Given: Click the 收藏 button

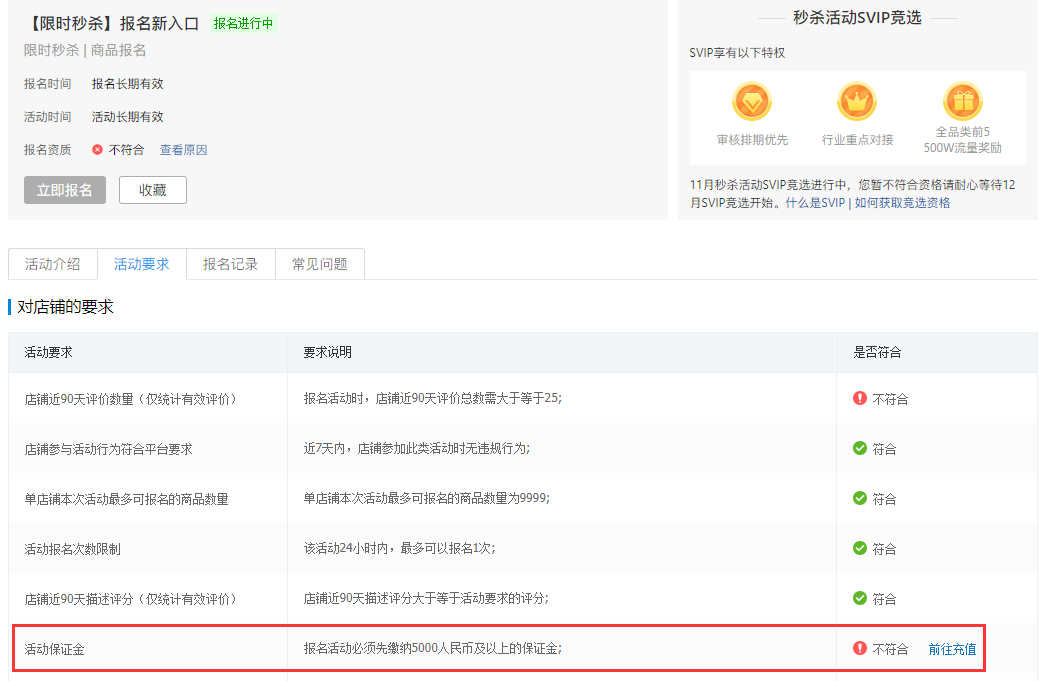Looking at the screenshot, I should click(152, 190).
